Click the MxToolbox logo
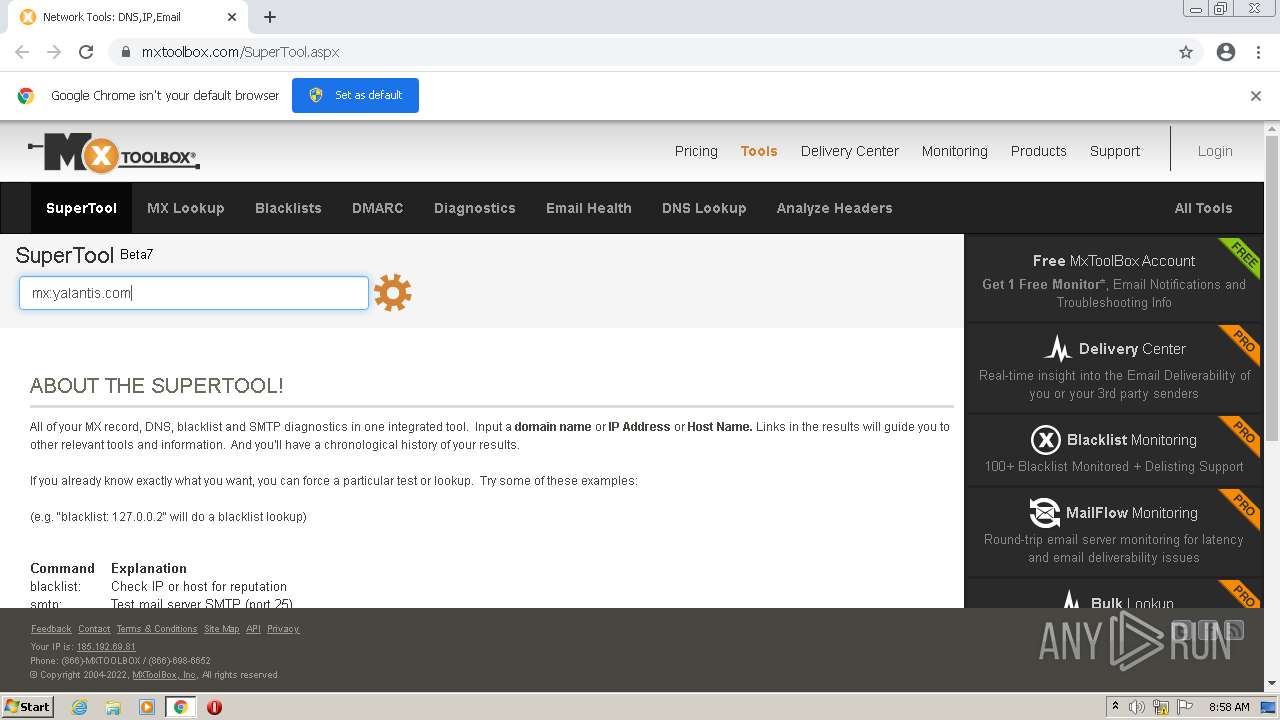This screenshot has width=1280, height=720. (x=114, y=153)
